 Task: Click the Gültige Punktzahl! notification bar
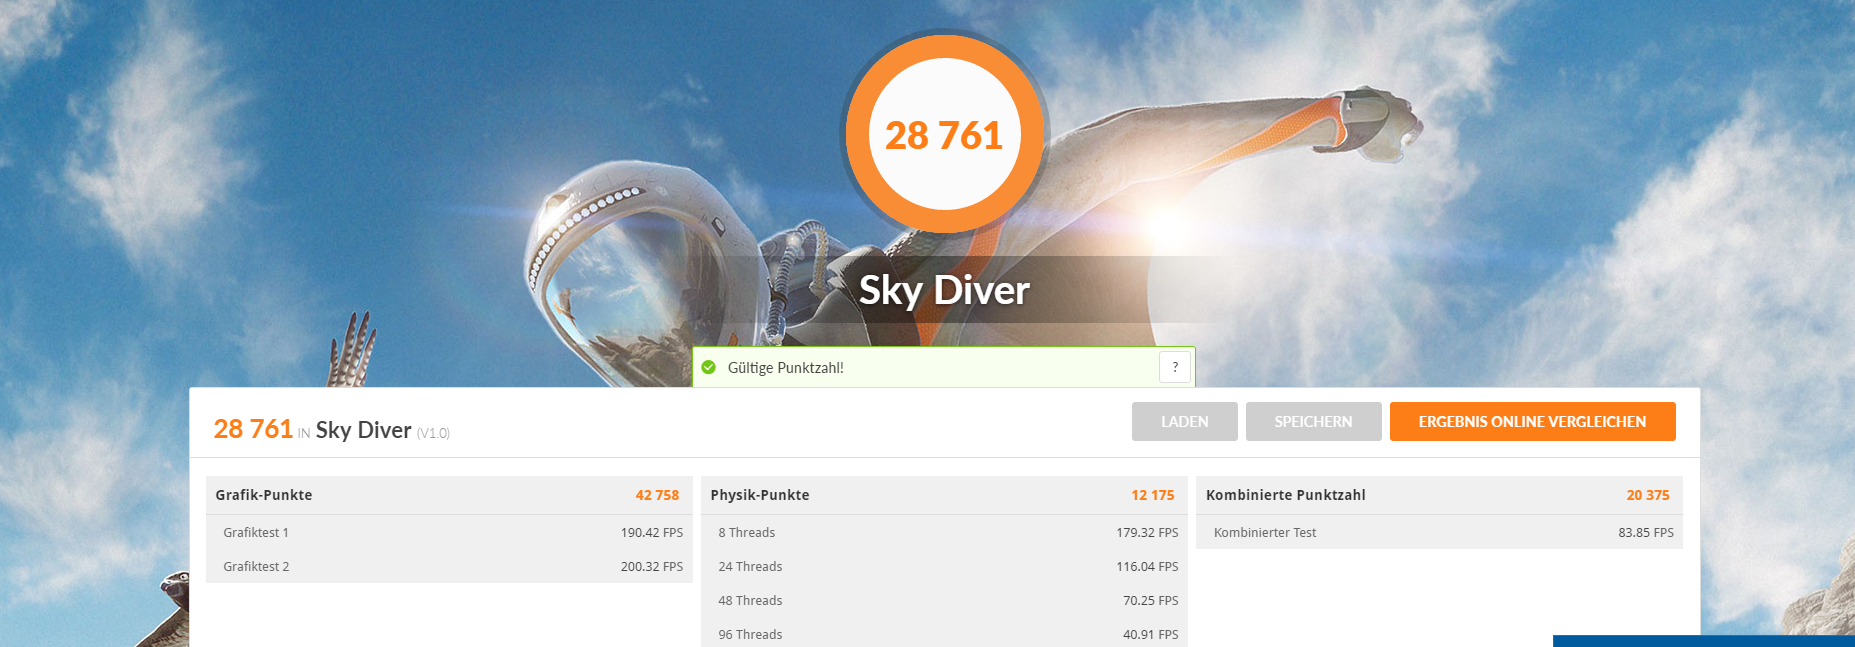(944, 367)
